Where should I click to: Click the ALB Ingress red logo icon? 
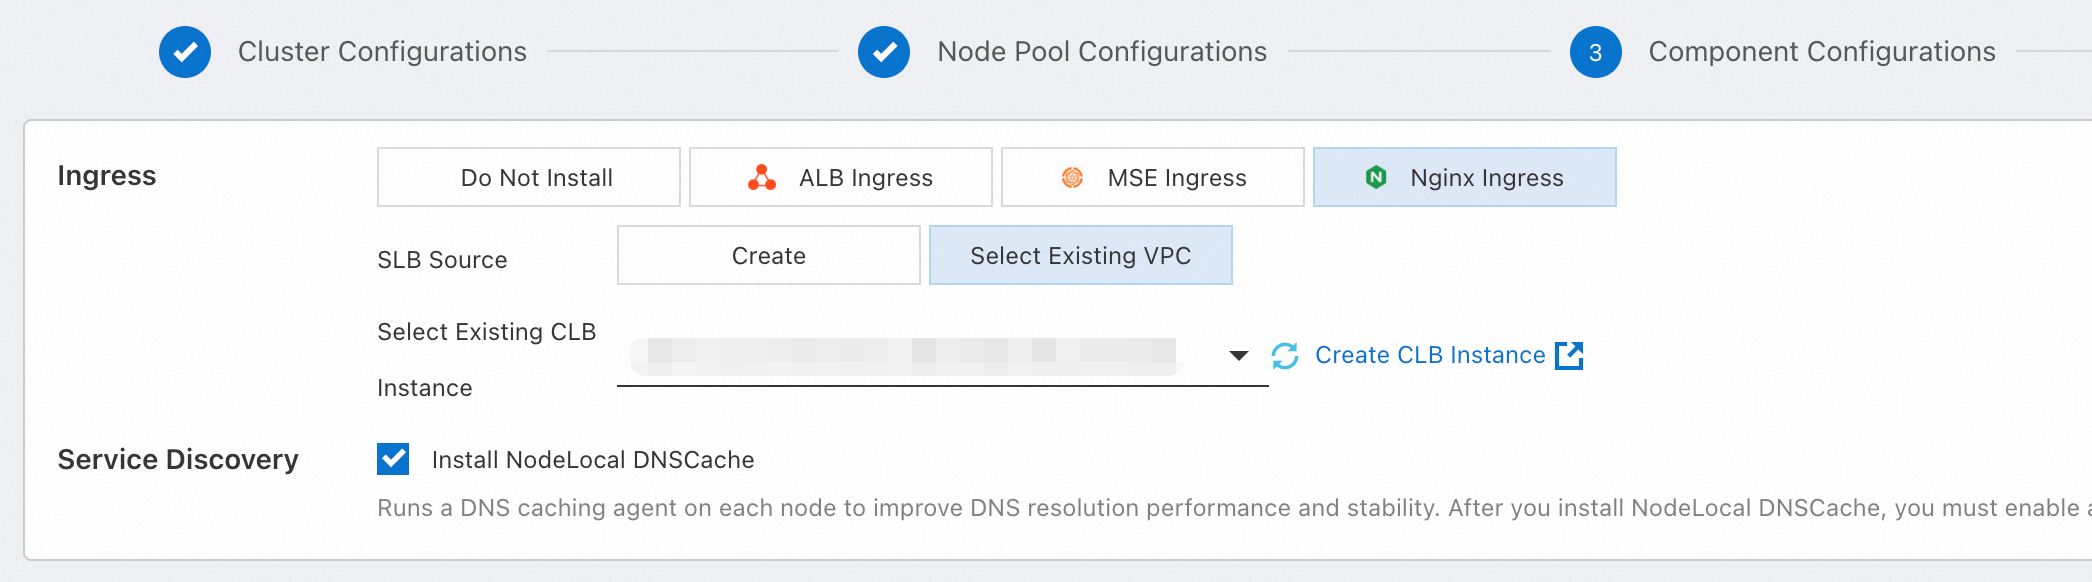pos(762,178)
